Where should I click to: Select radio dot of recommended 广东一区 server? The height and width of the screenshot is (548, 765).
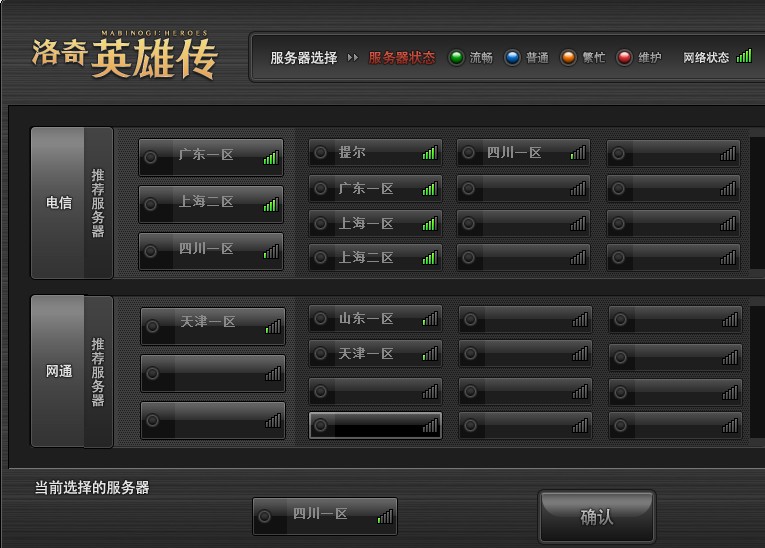pyautogui.click(x=151, y=157)
